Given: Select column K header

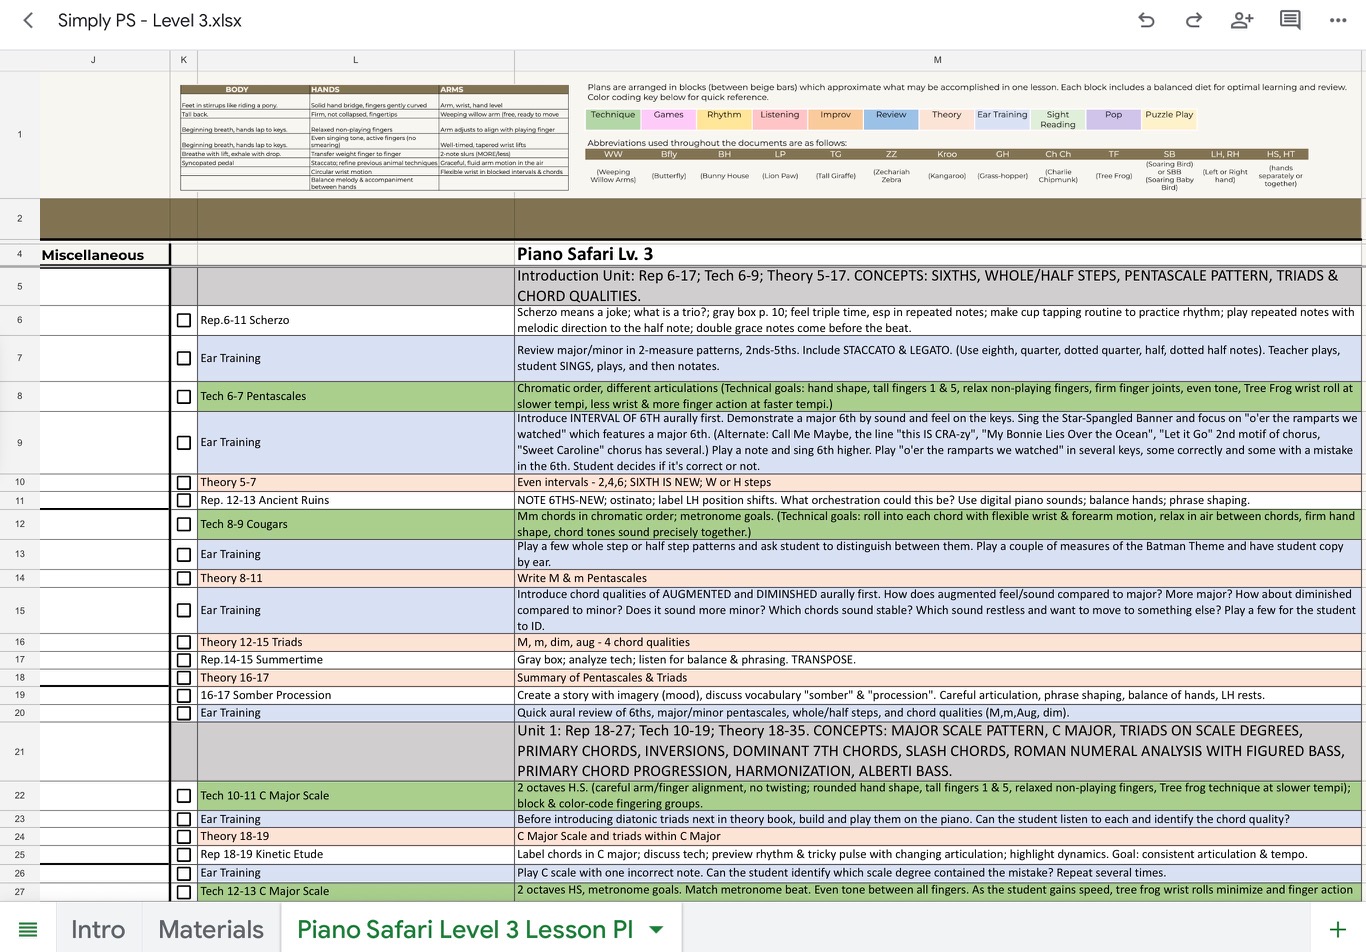Looking at the screenshot, I should coord(184,60).
